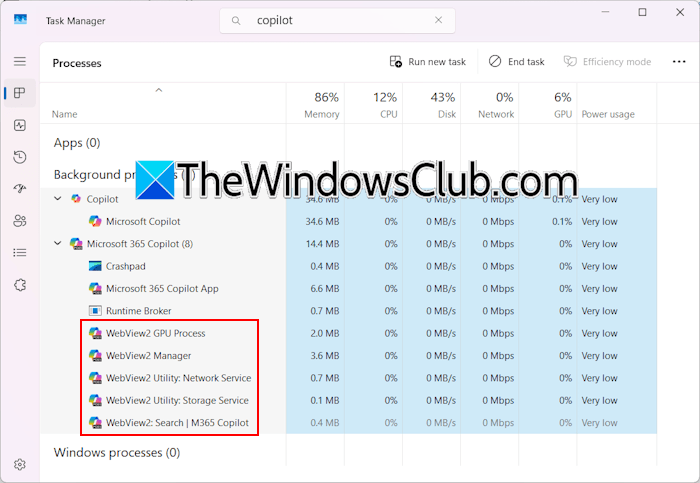Viewport: 700px width, 483px height.
Task: Maximize the Task Manager window
Action: coord(642,12)
